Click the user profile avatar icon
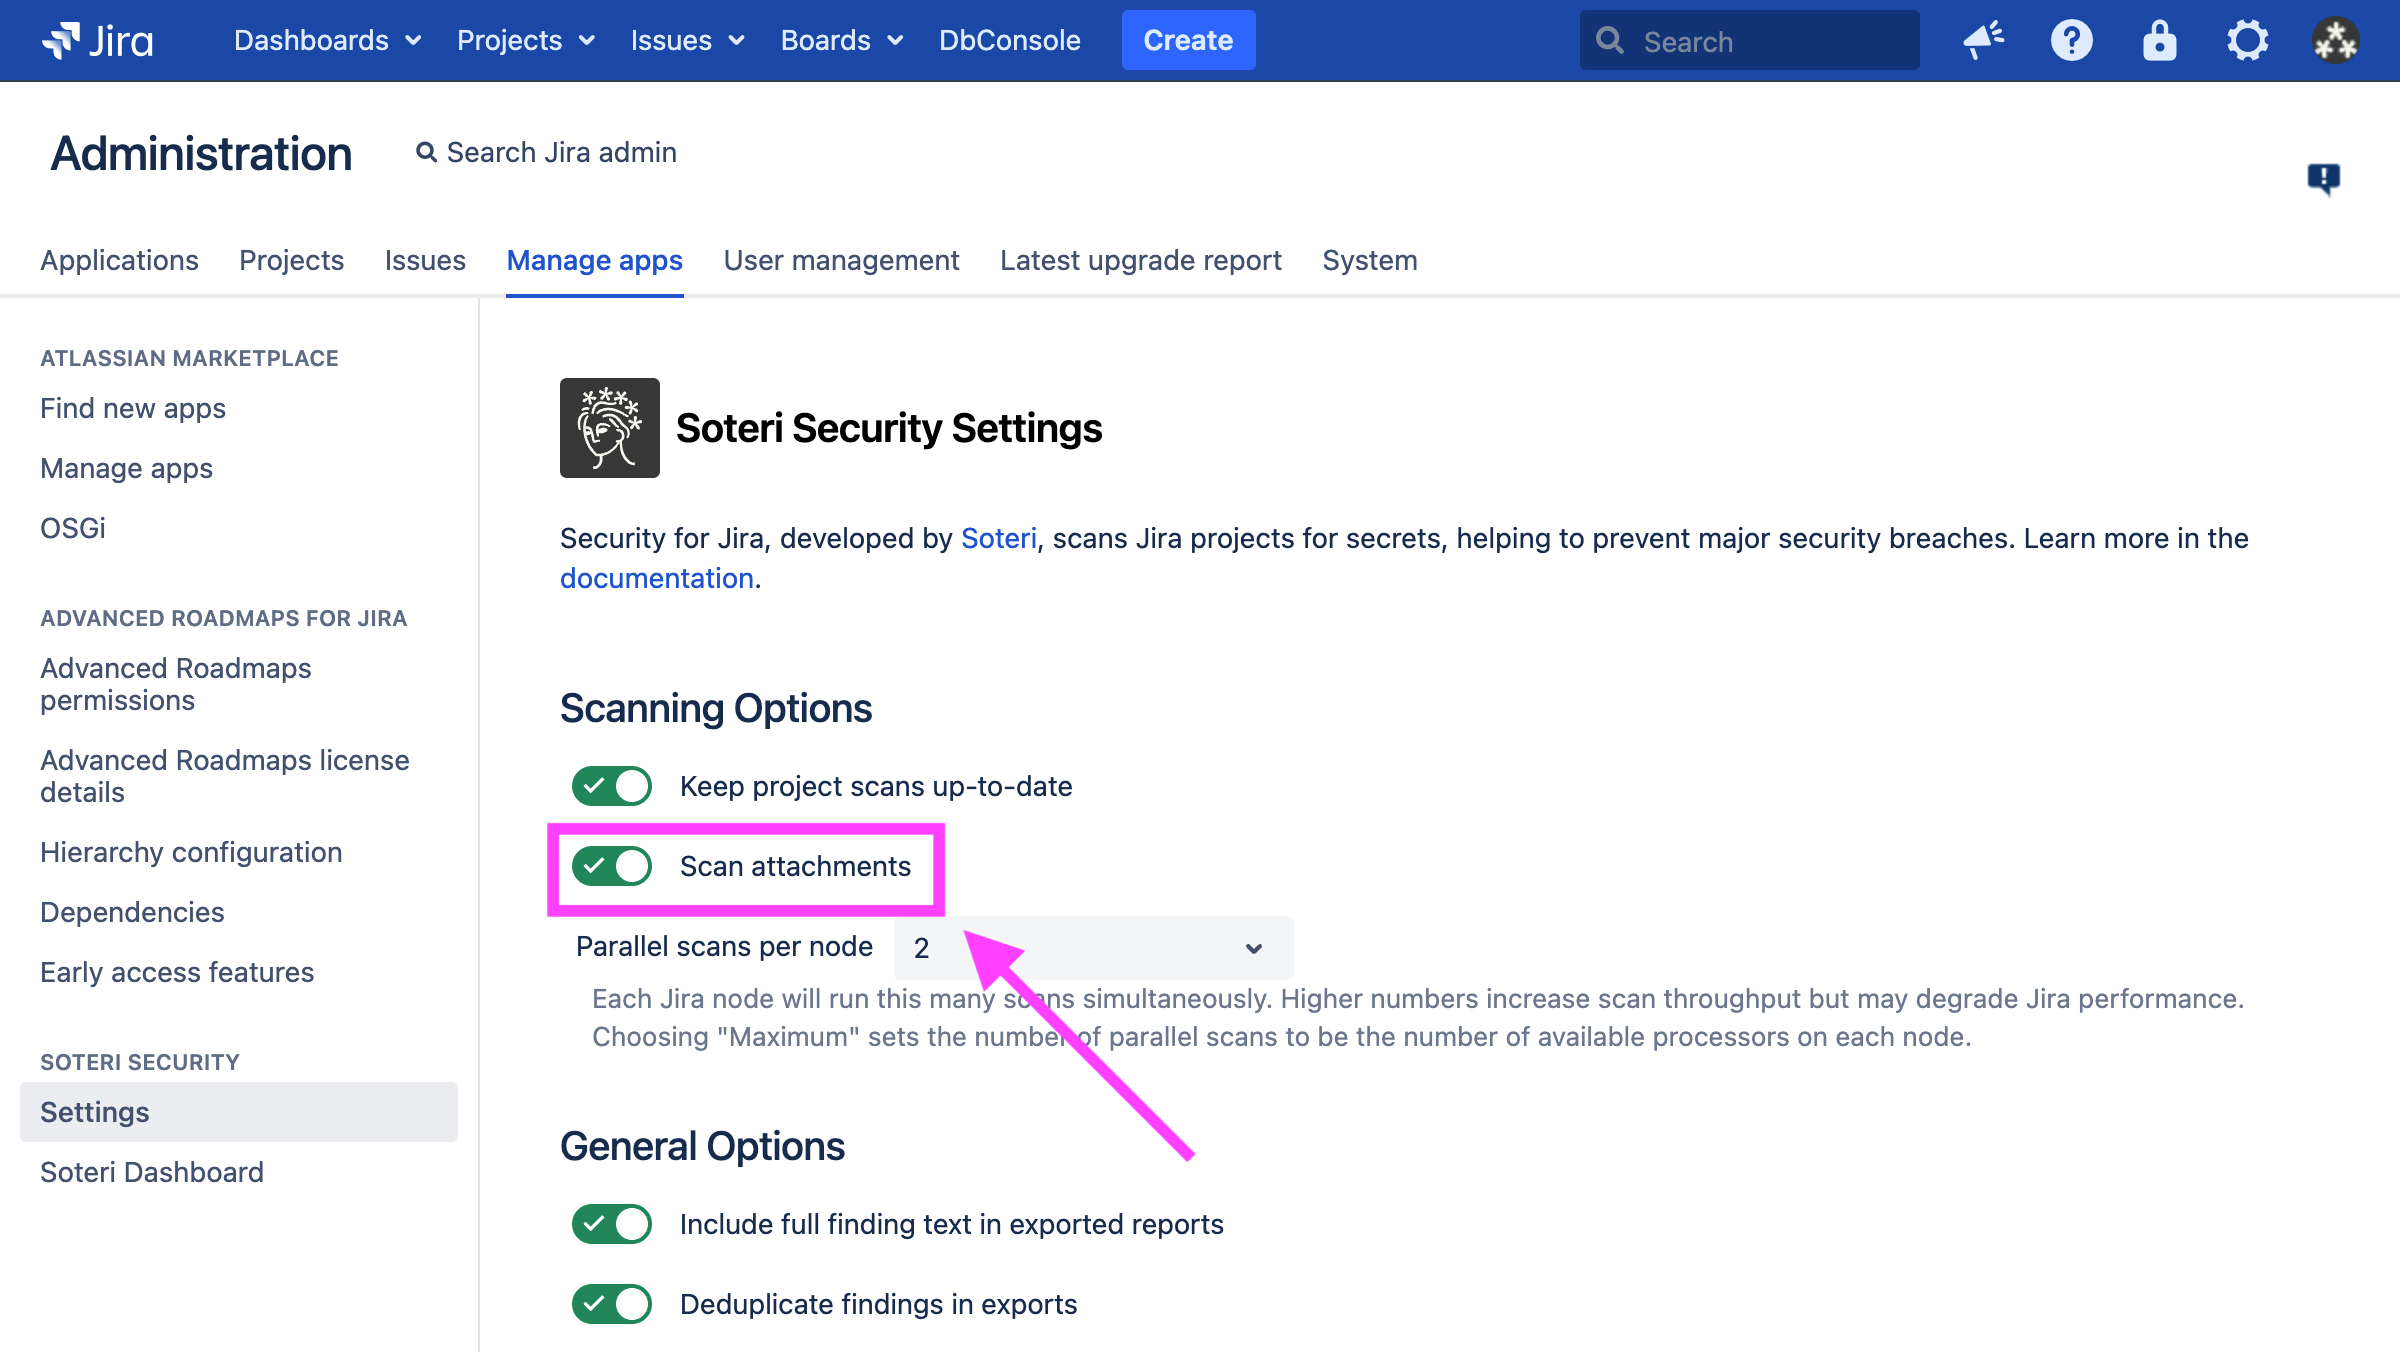The width and height of the screenshot is (2400, 1352). (x=2335, y=40)
